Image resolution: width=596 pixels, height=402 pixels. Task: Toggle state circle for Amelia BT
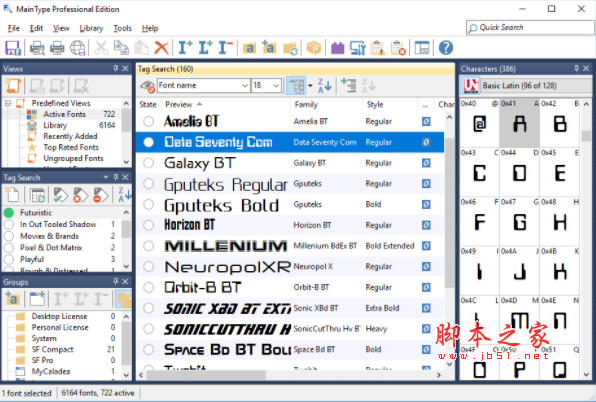149,122
